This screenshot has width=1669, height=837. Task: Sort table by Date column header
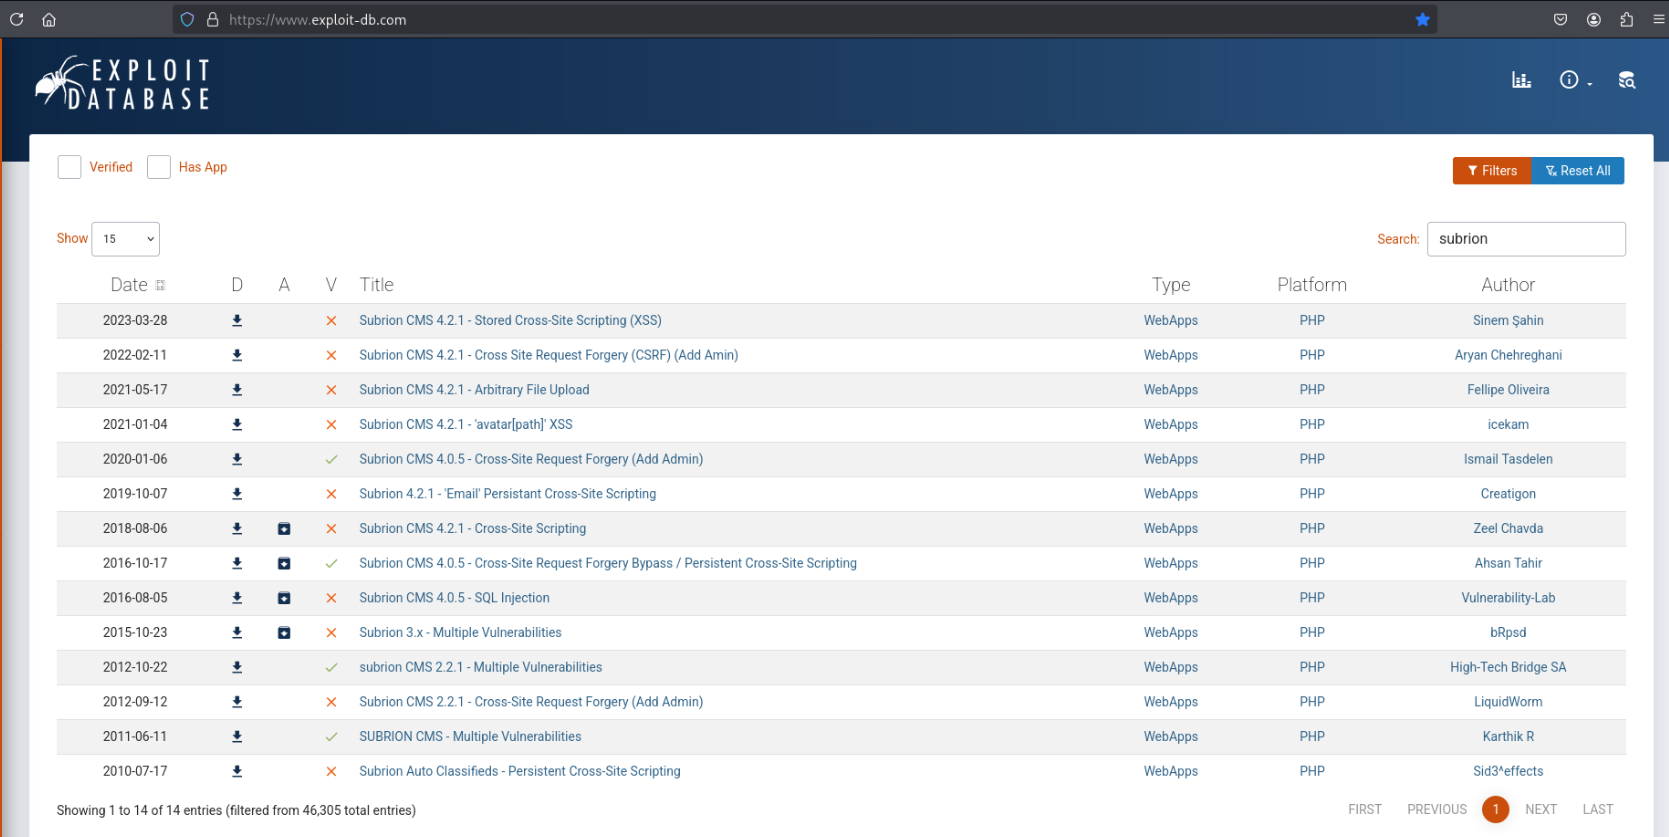click(137, 285)
